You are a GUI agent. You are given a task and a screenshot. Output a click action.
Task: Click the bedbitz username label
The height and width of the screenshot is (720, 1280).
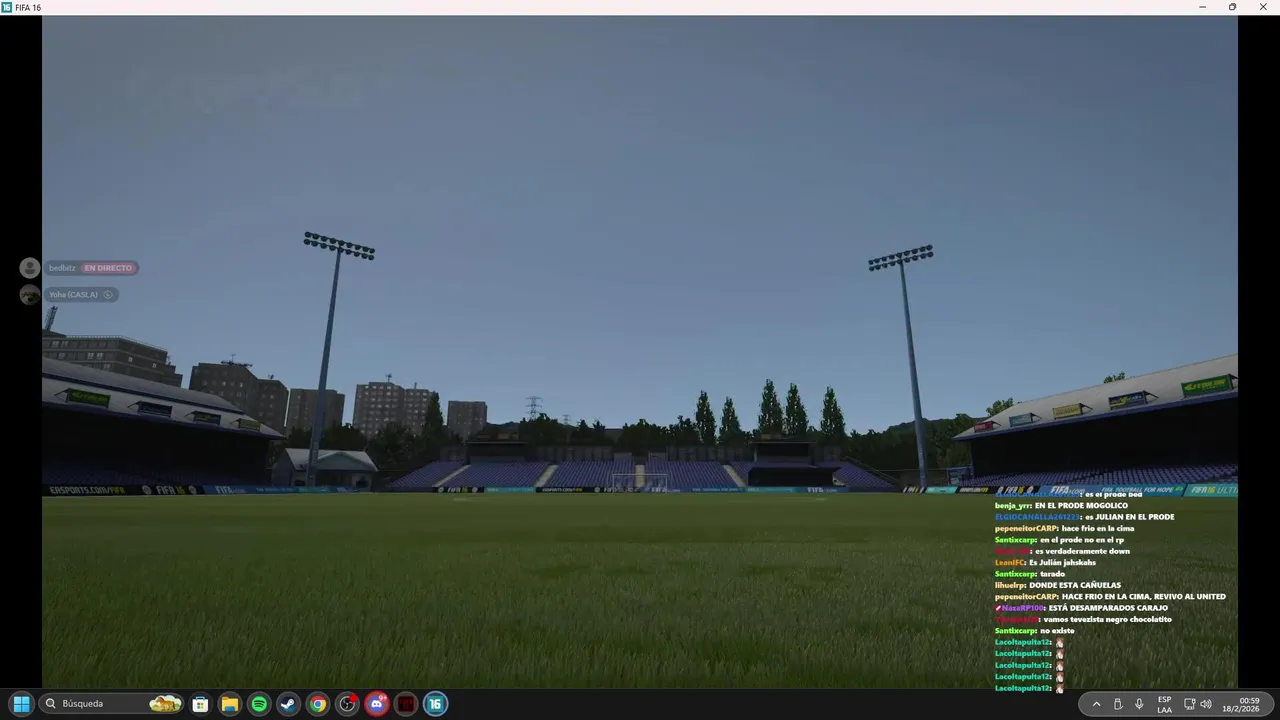pos(62,268)
